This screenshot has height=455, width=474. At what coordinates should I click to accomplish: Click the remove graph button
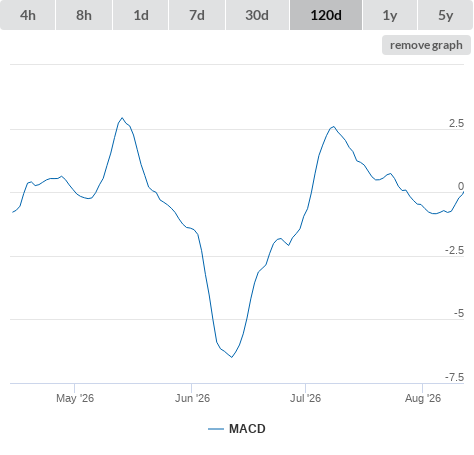point(426,45)
